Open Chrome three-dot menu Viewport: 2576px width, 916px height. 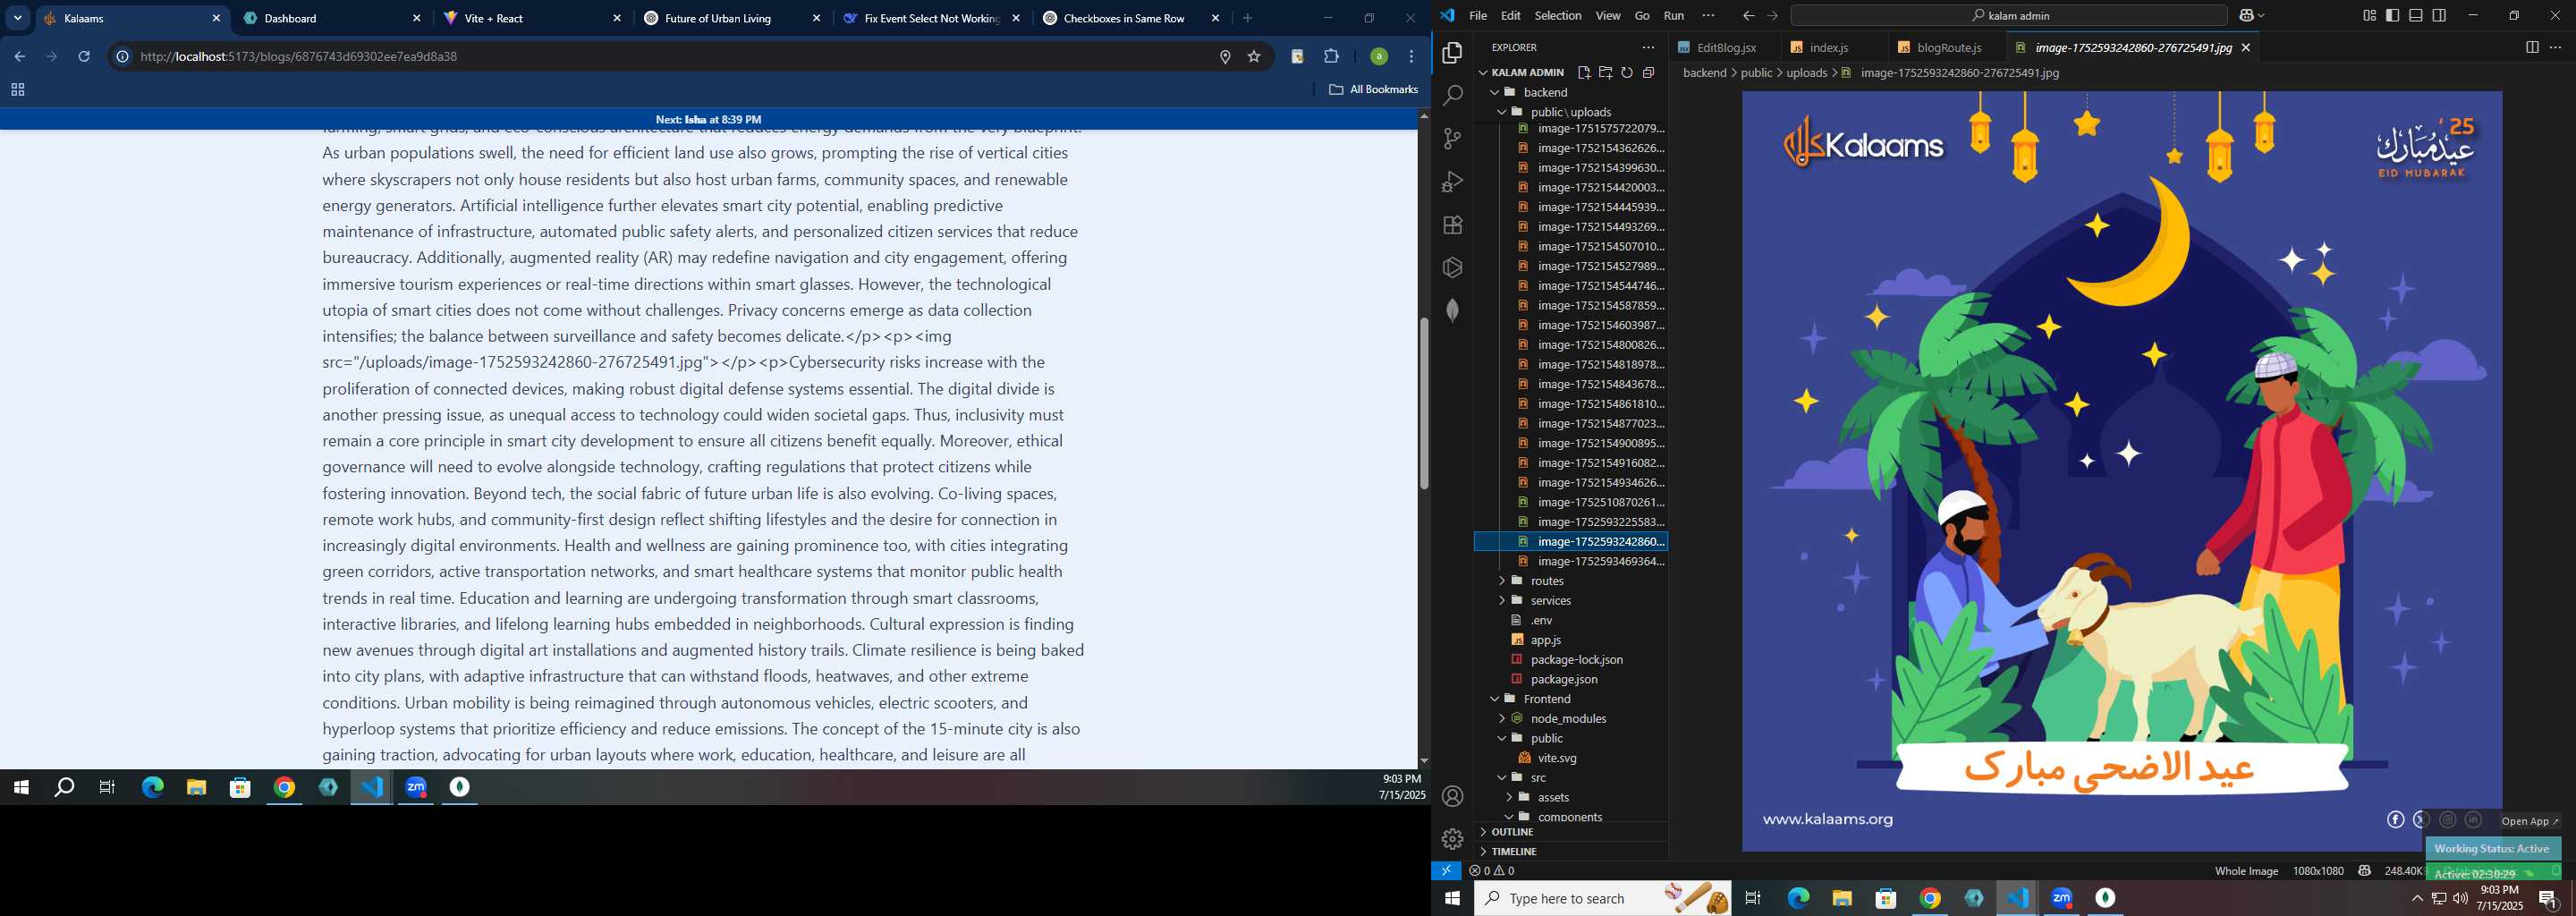click(1412, 57)
